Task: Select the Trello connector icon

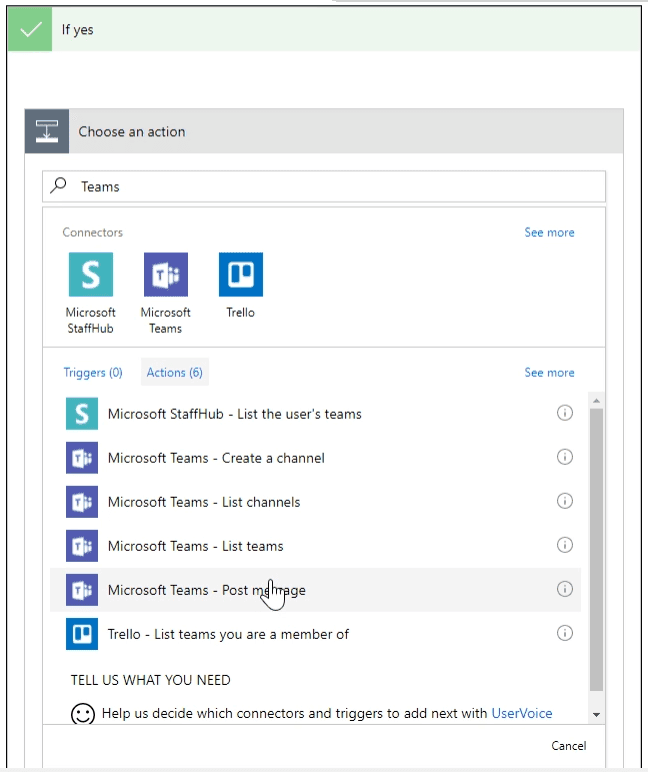Action: click(240, 274)
